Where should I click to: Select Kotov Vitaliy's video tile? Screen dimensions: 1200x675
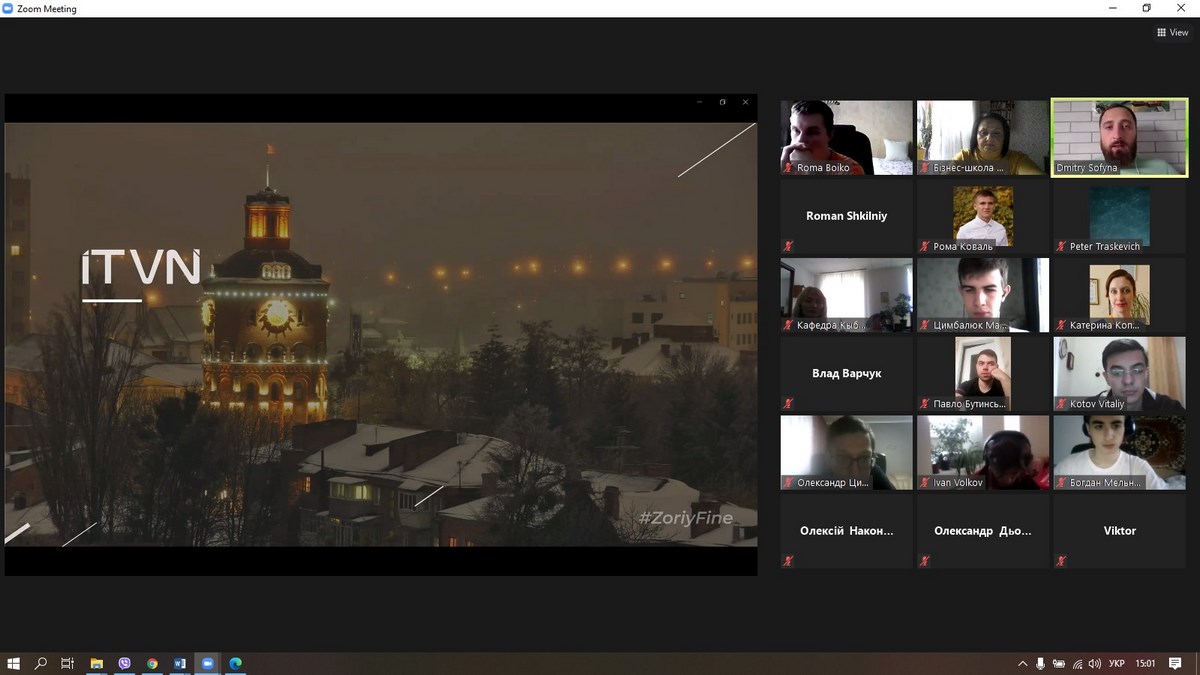point(1119,373)
